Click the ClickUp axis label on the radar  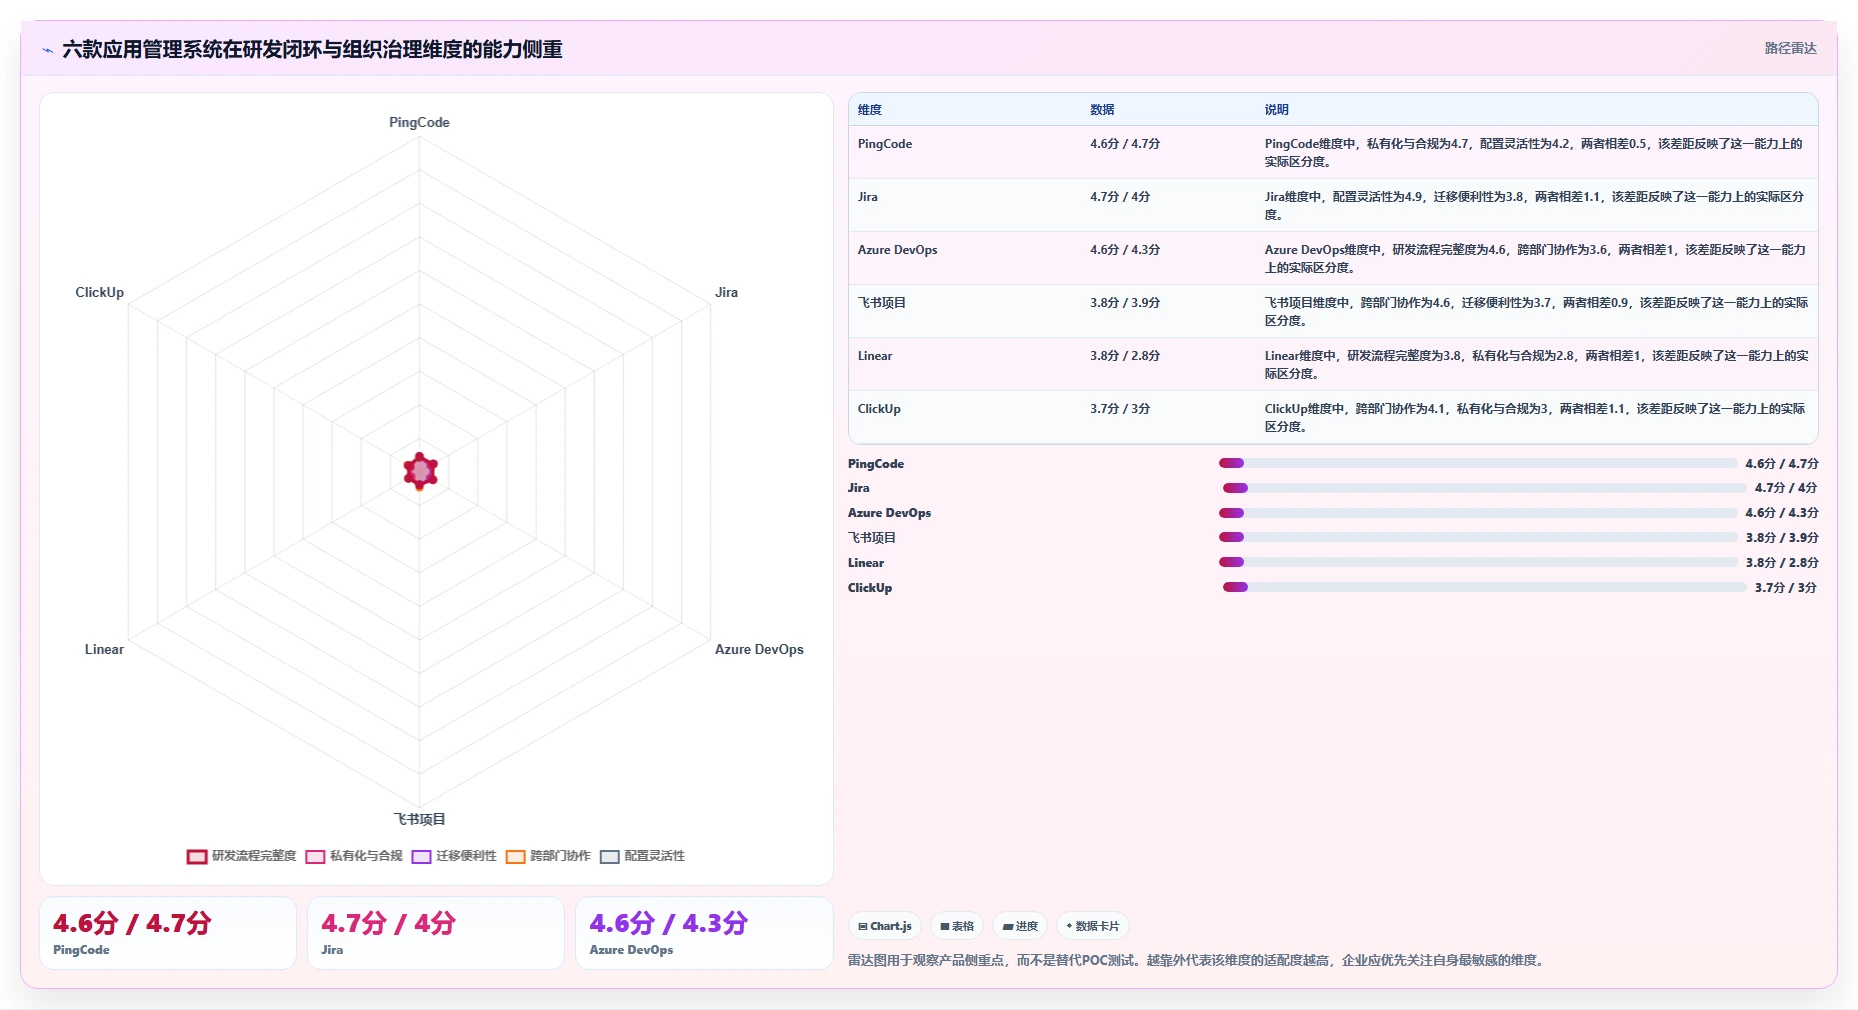100,292
